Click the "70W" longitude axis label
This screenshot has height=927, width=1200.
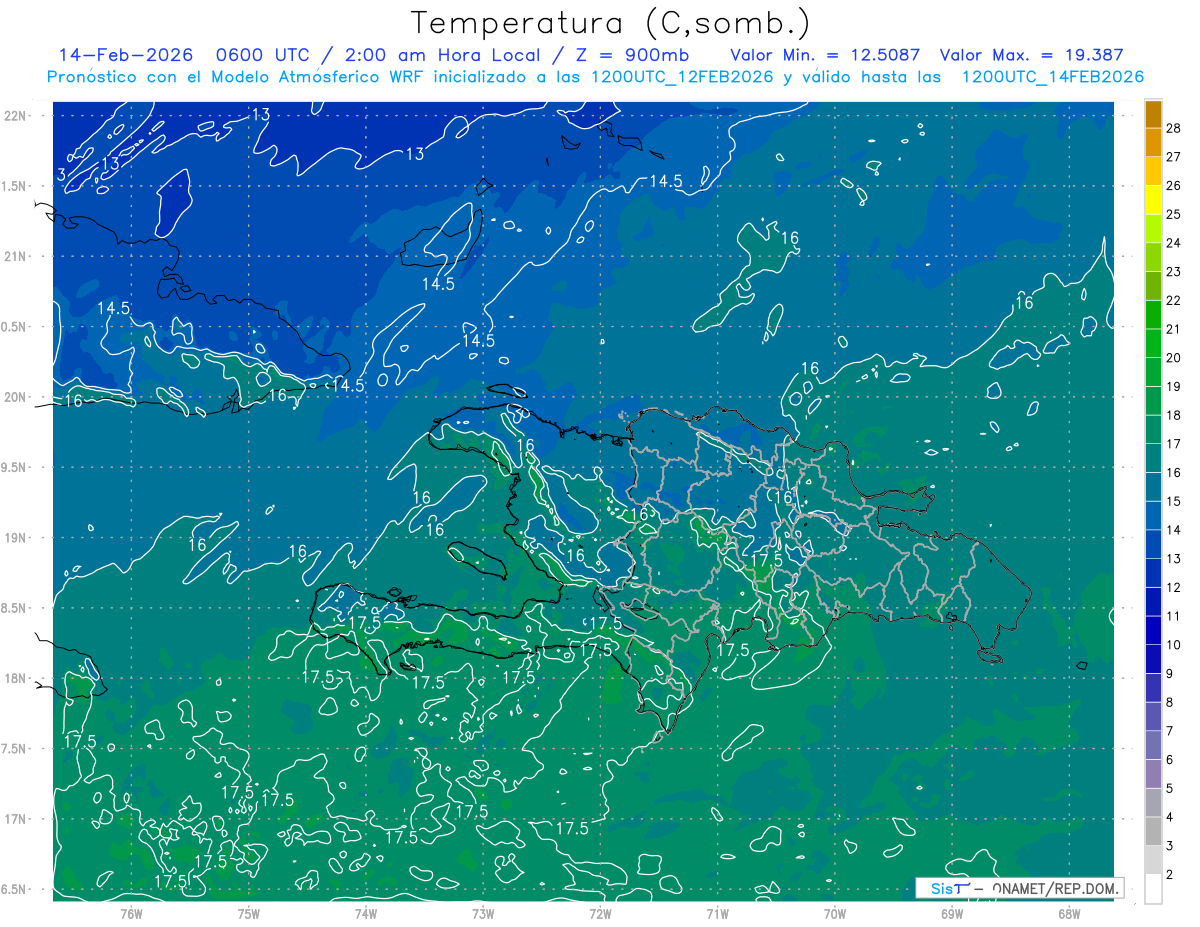835,914
